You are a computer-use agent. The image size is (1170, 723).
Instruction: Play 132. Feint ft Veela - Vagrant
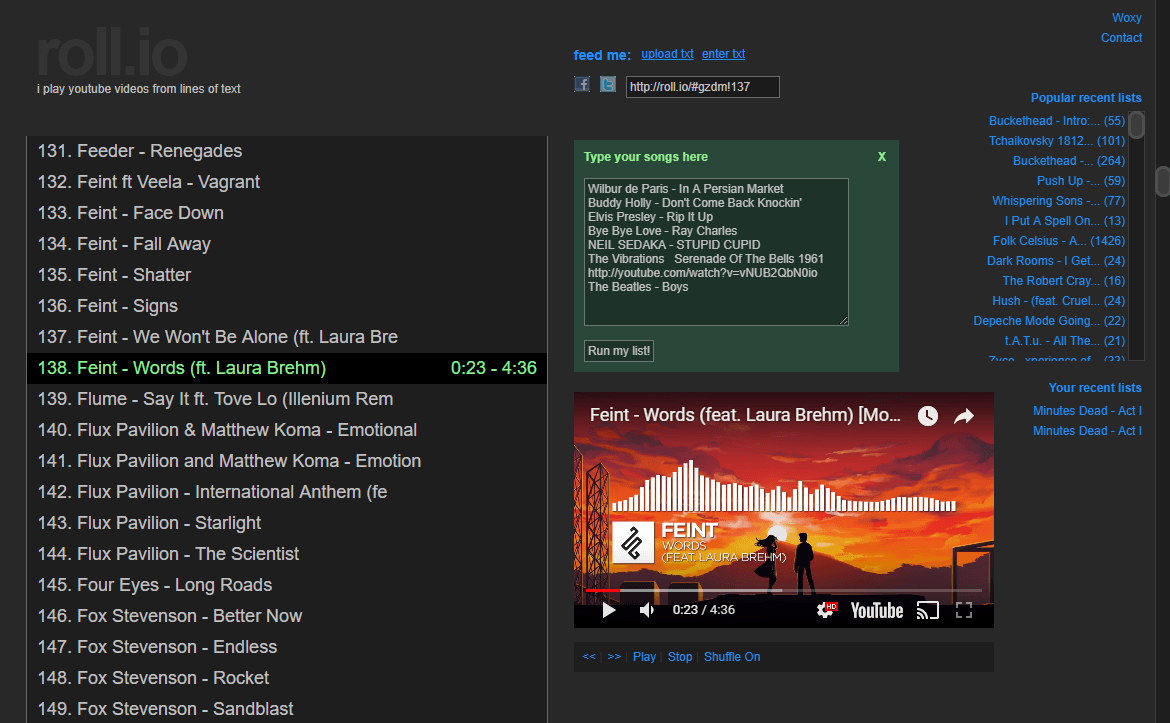287,182
